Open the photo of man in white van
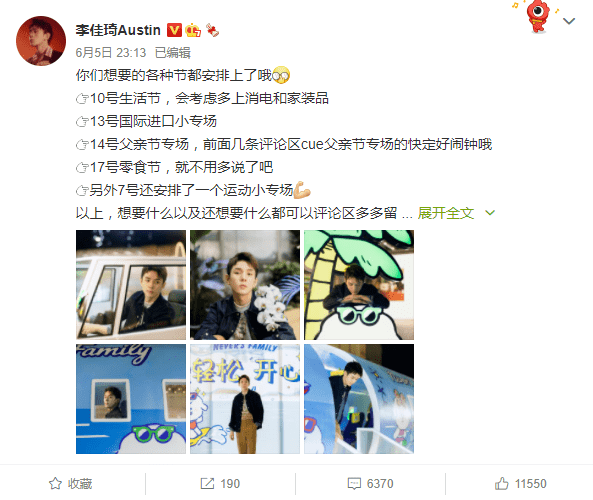 point(131,285)
